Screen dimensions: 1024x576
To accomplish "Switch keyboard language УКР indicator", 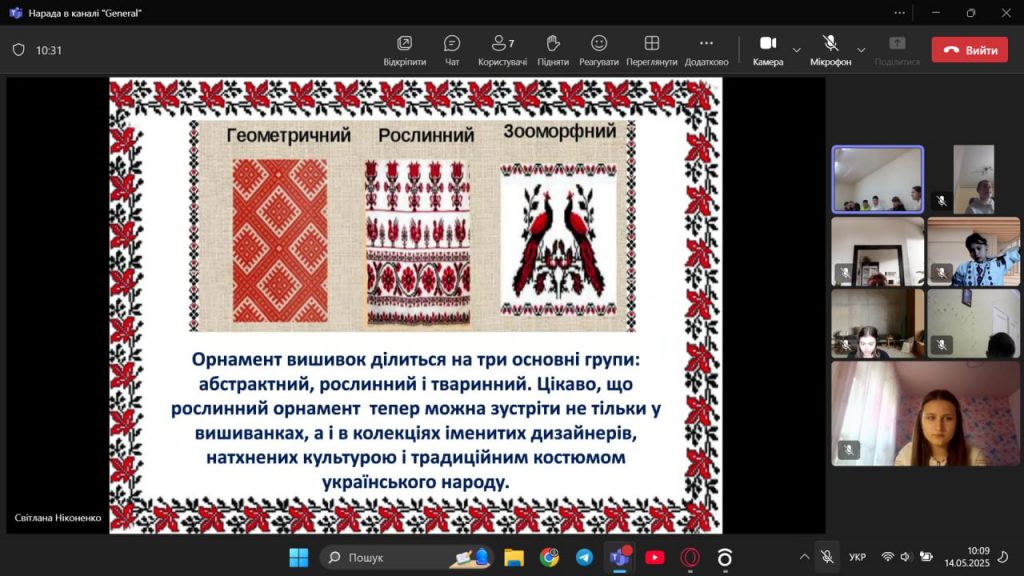I will point(857,557).
